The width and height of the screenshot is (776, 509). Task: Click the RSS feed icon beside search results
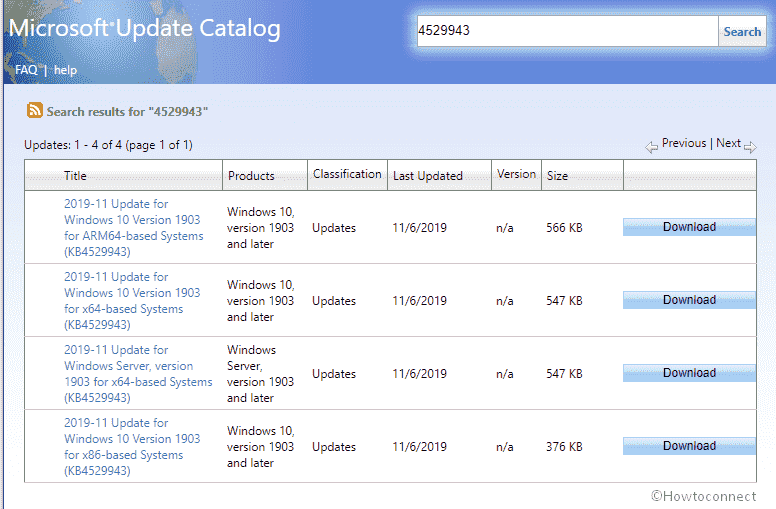click(35, 110)
